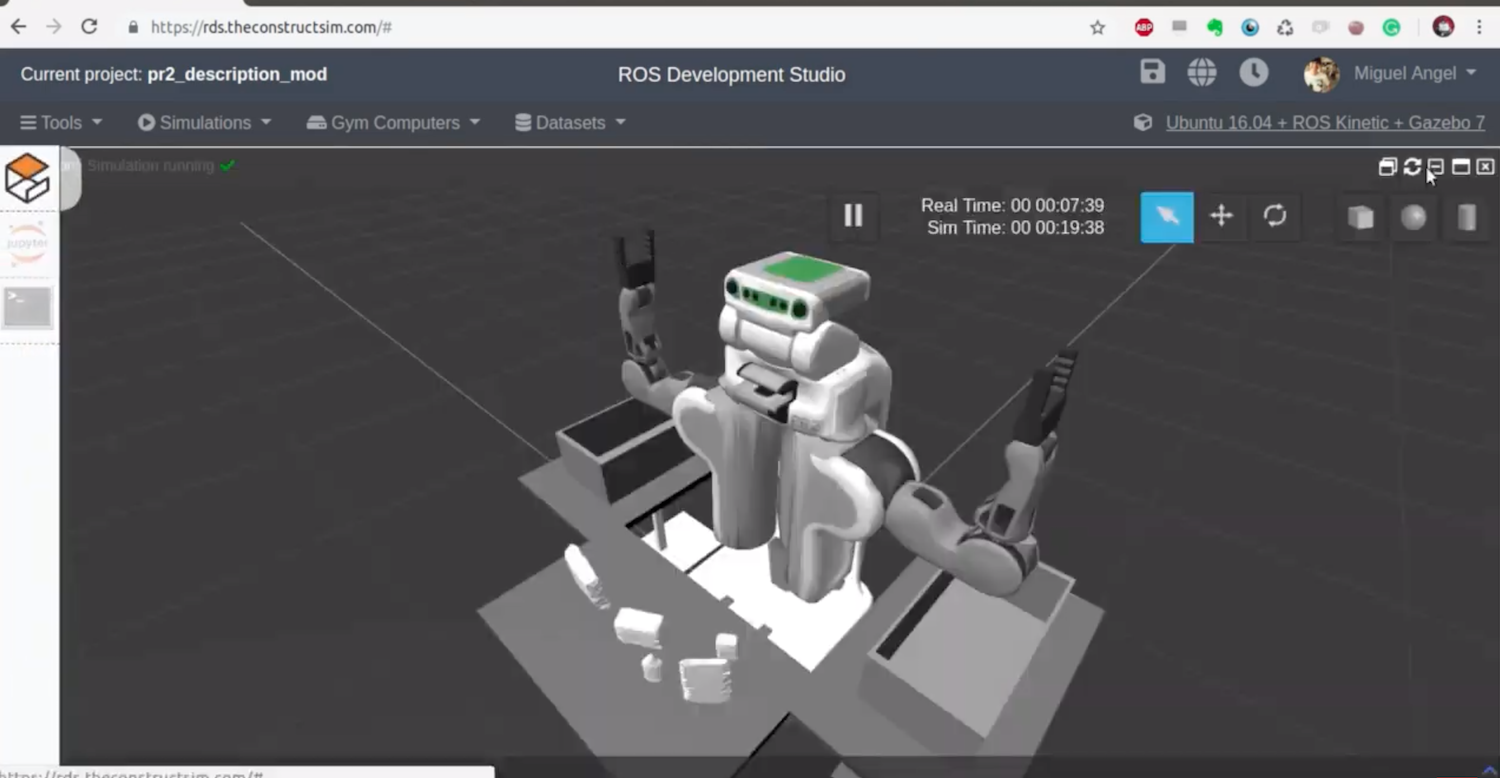The width and height of the screenshot is (1500, 778).
Task: Toggle the gray sidebar collapse handle
Action: pyautogui.click(x=70, y=180)
